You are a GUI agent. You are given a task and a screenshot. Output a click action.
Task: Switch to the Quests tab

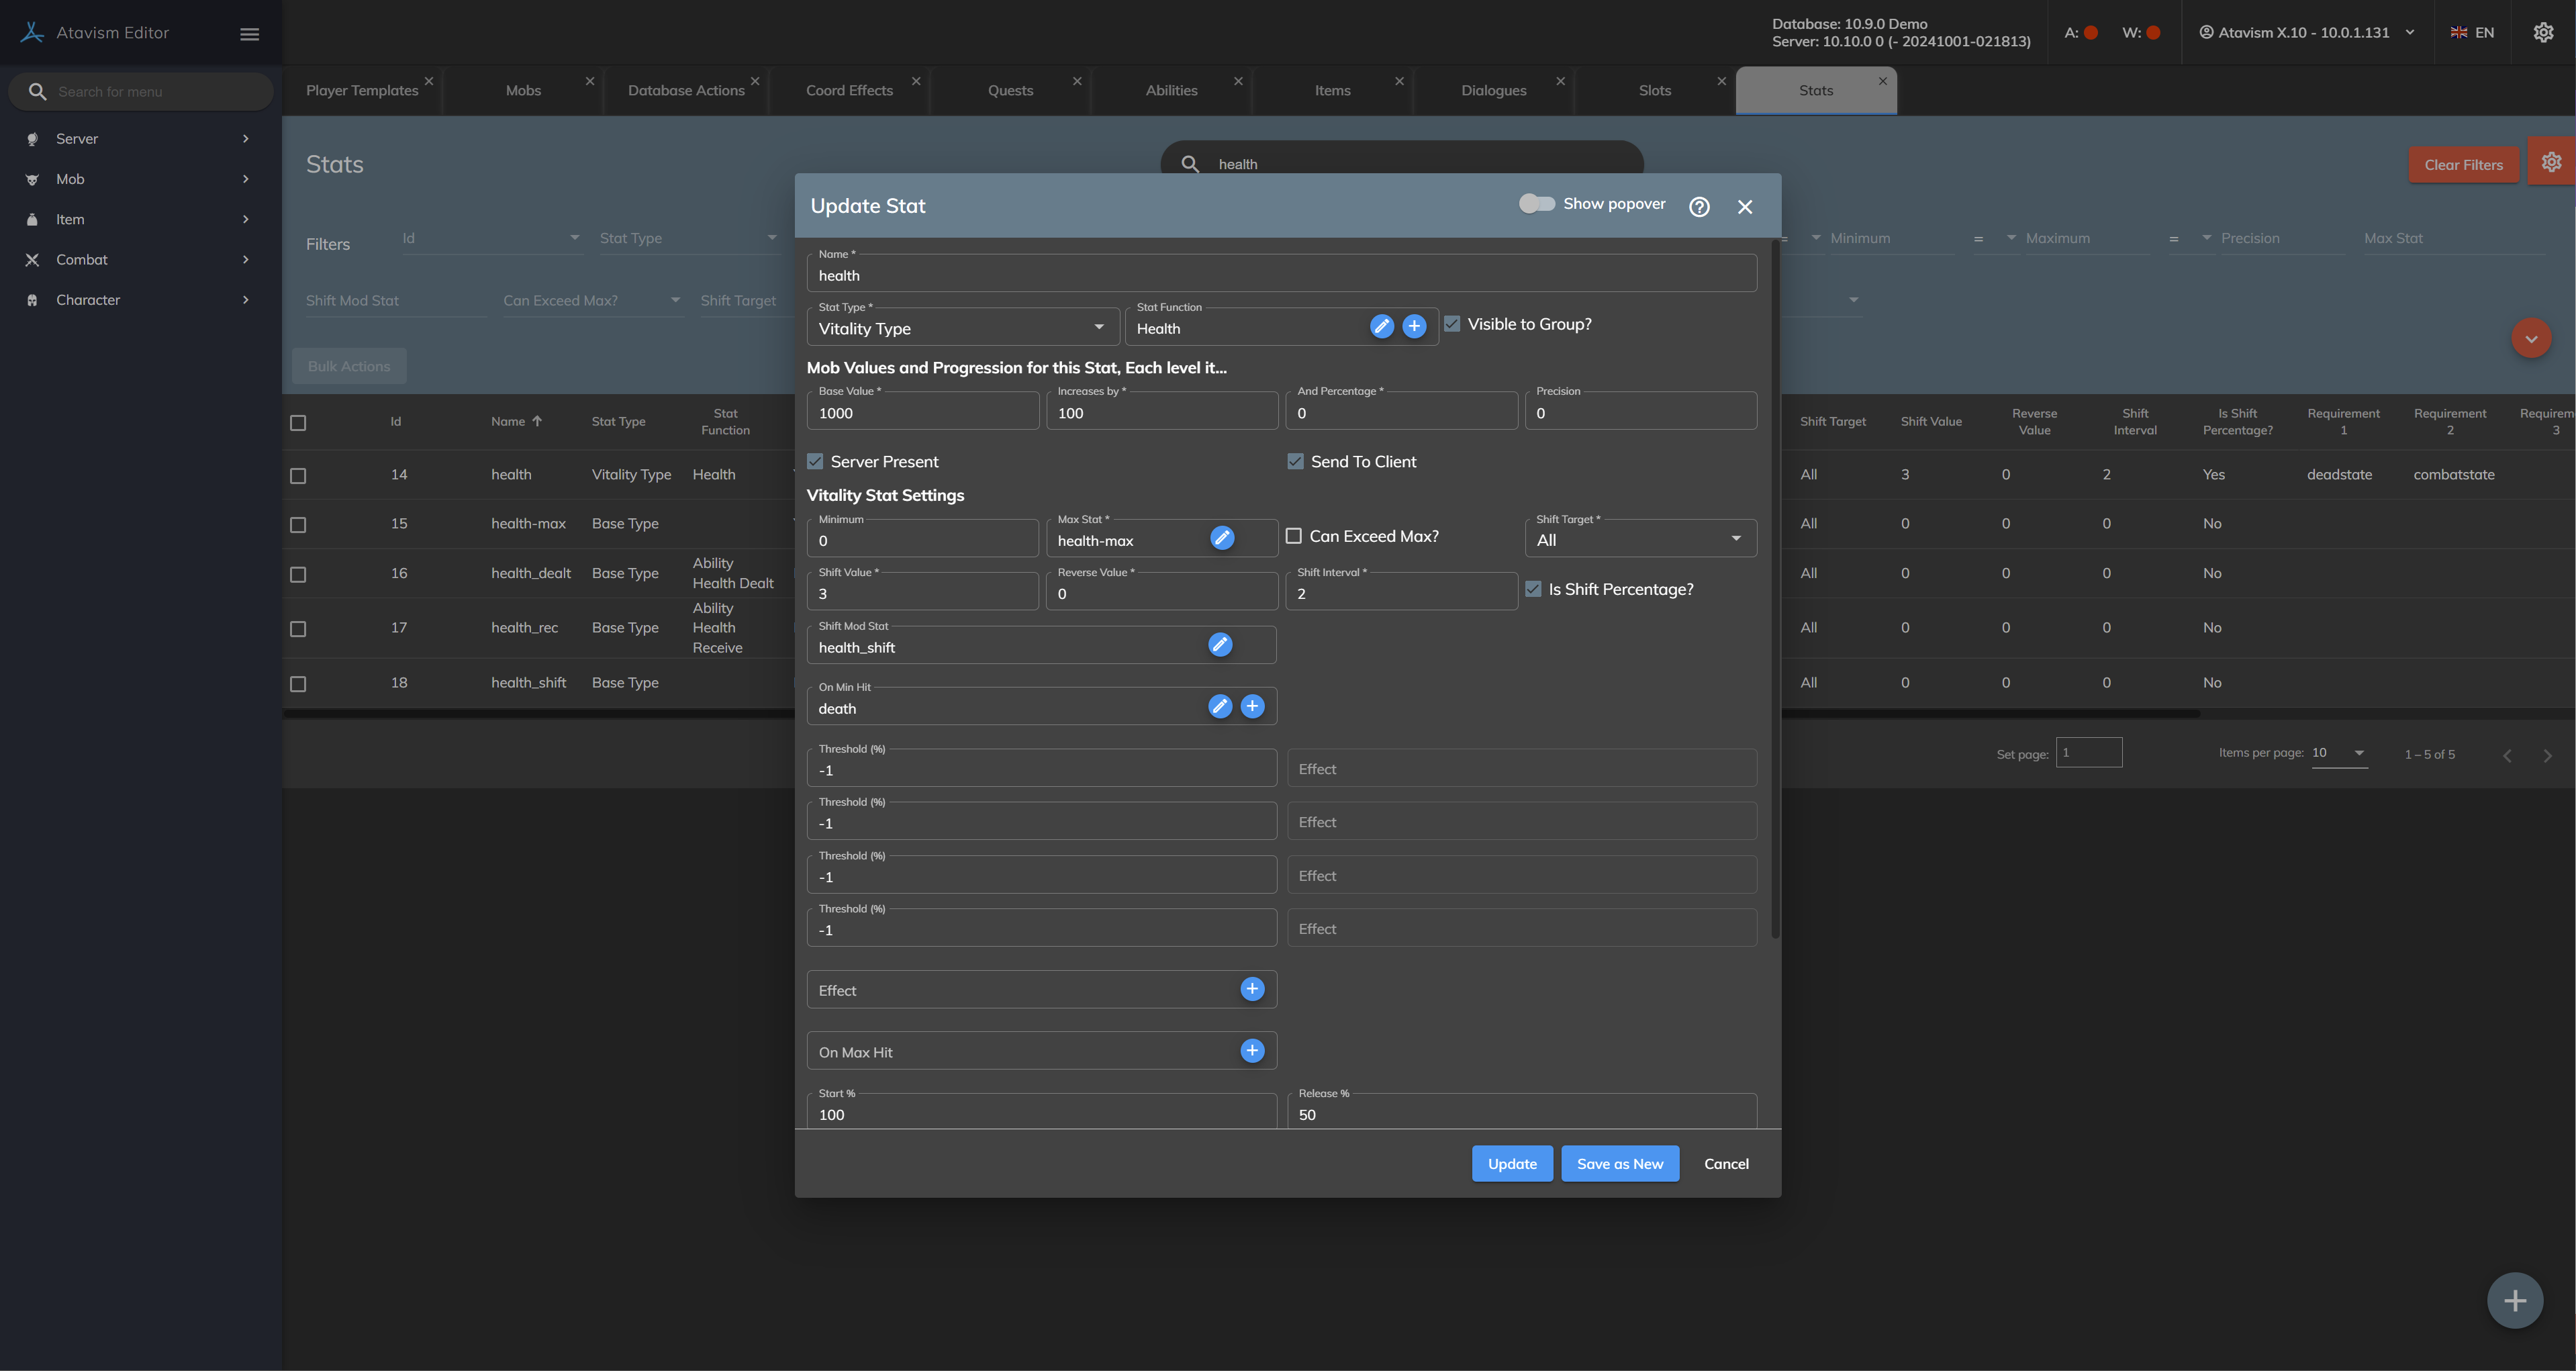point(1010,90)
